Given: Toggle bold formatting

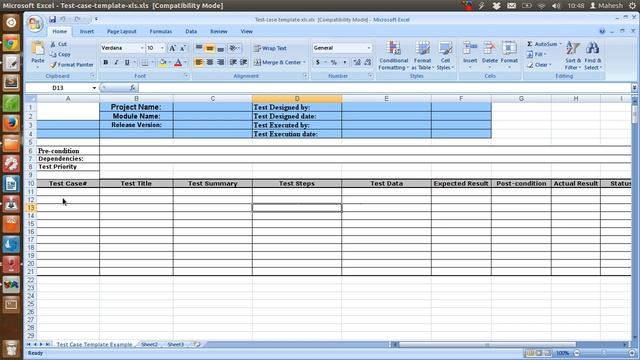Looking at the screenshot, I should pyautogui.click(x=106, y=62).
